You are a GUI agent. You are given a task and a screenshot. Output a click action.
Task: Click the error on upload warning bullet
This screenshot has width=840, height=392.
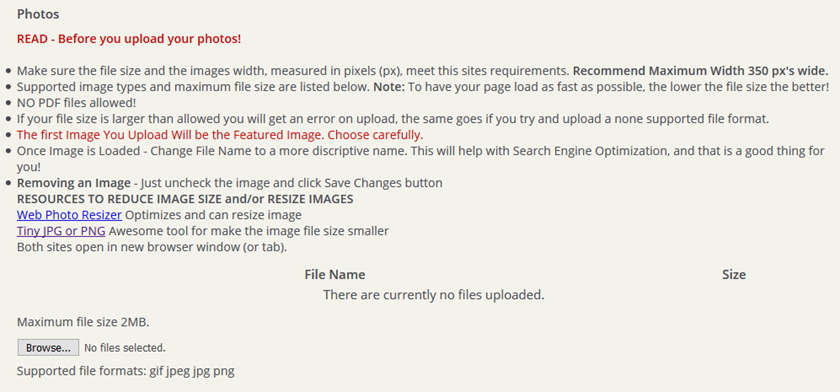393,118
